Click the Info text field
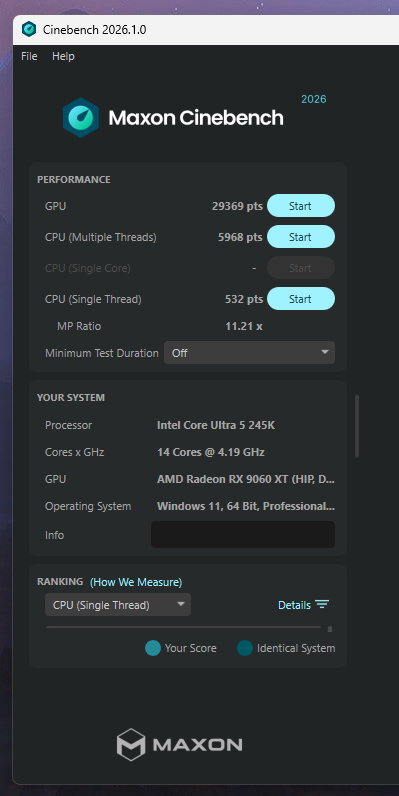The image size is (399, 796). point(243,535)
